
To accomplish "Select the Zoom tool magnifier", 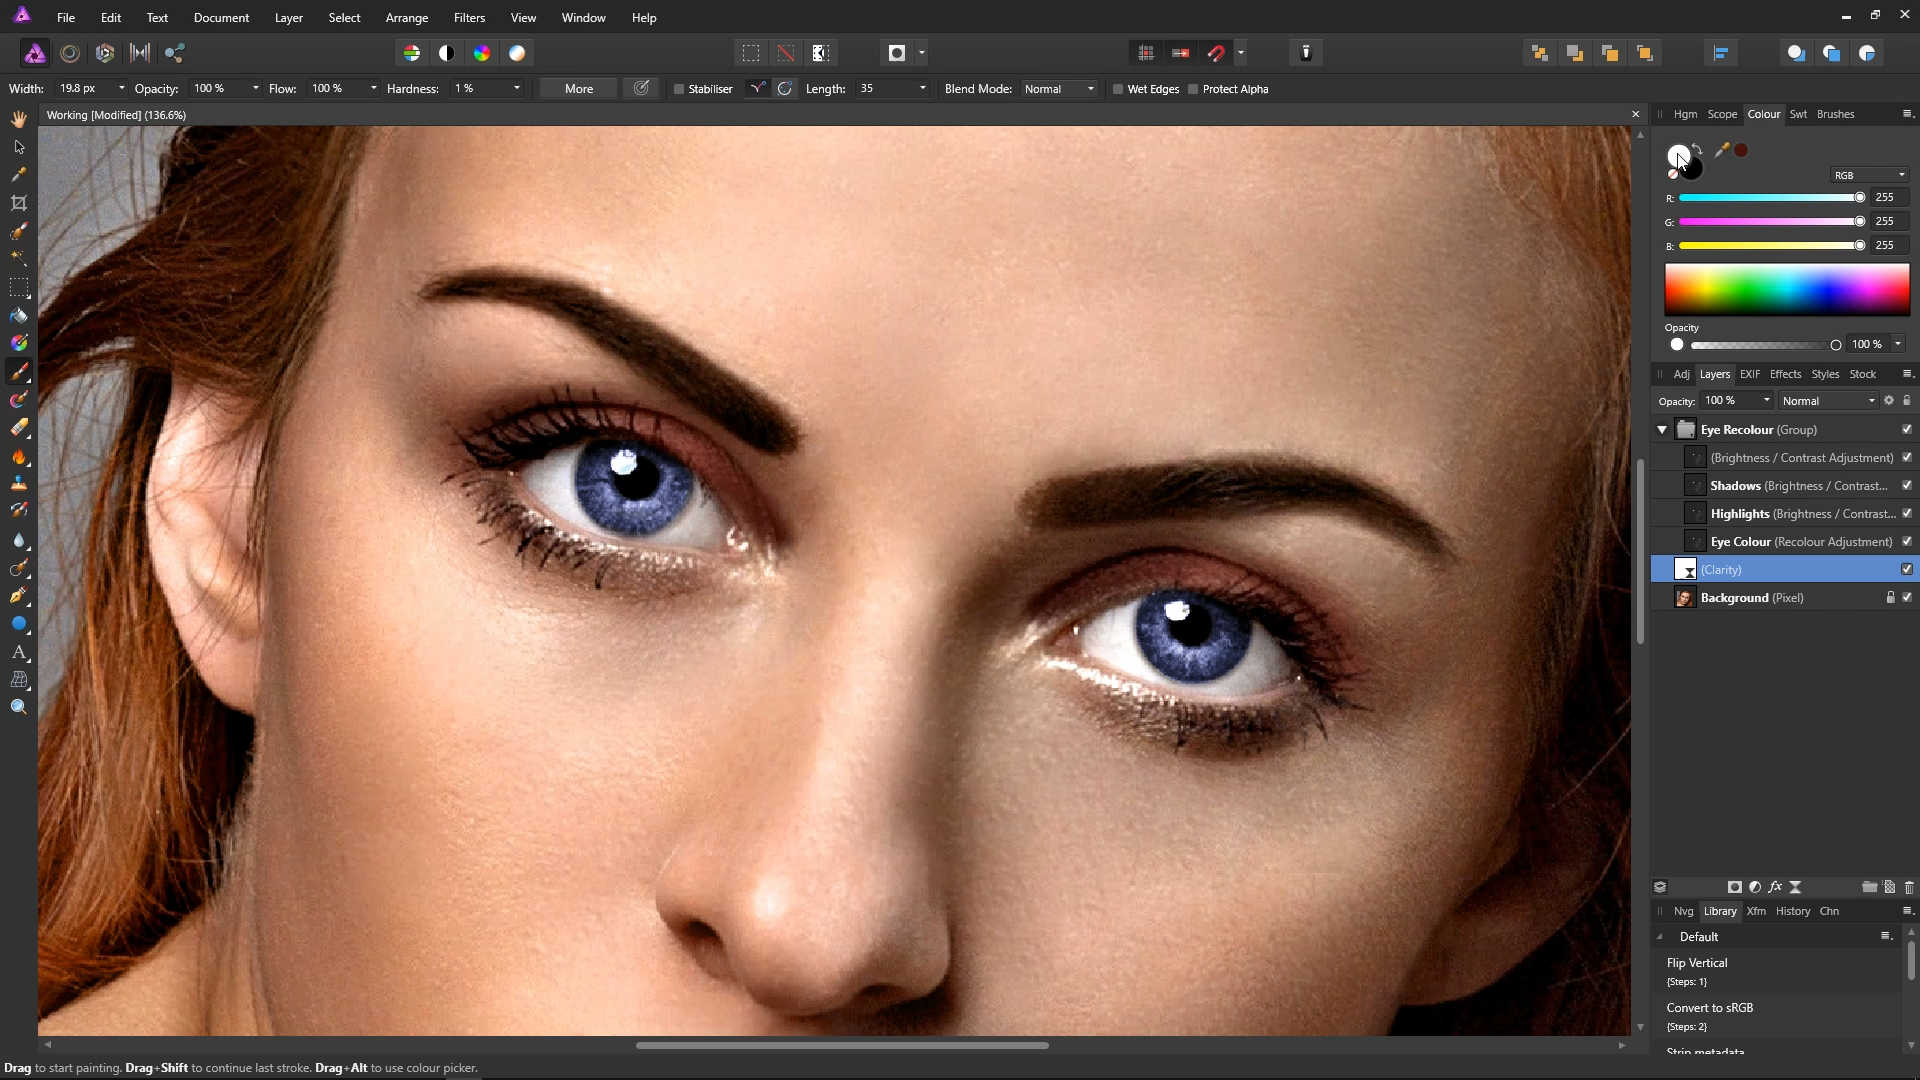I will 18,708.
